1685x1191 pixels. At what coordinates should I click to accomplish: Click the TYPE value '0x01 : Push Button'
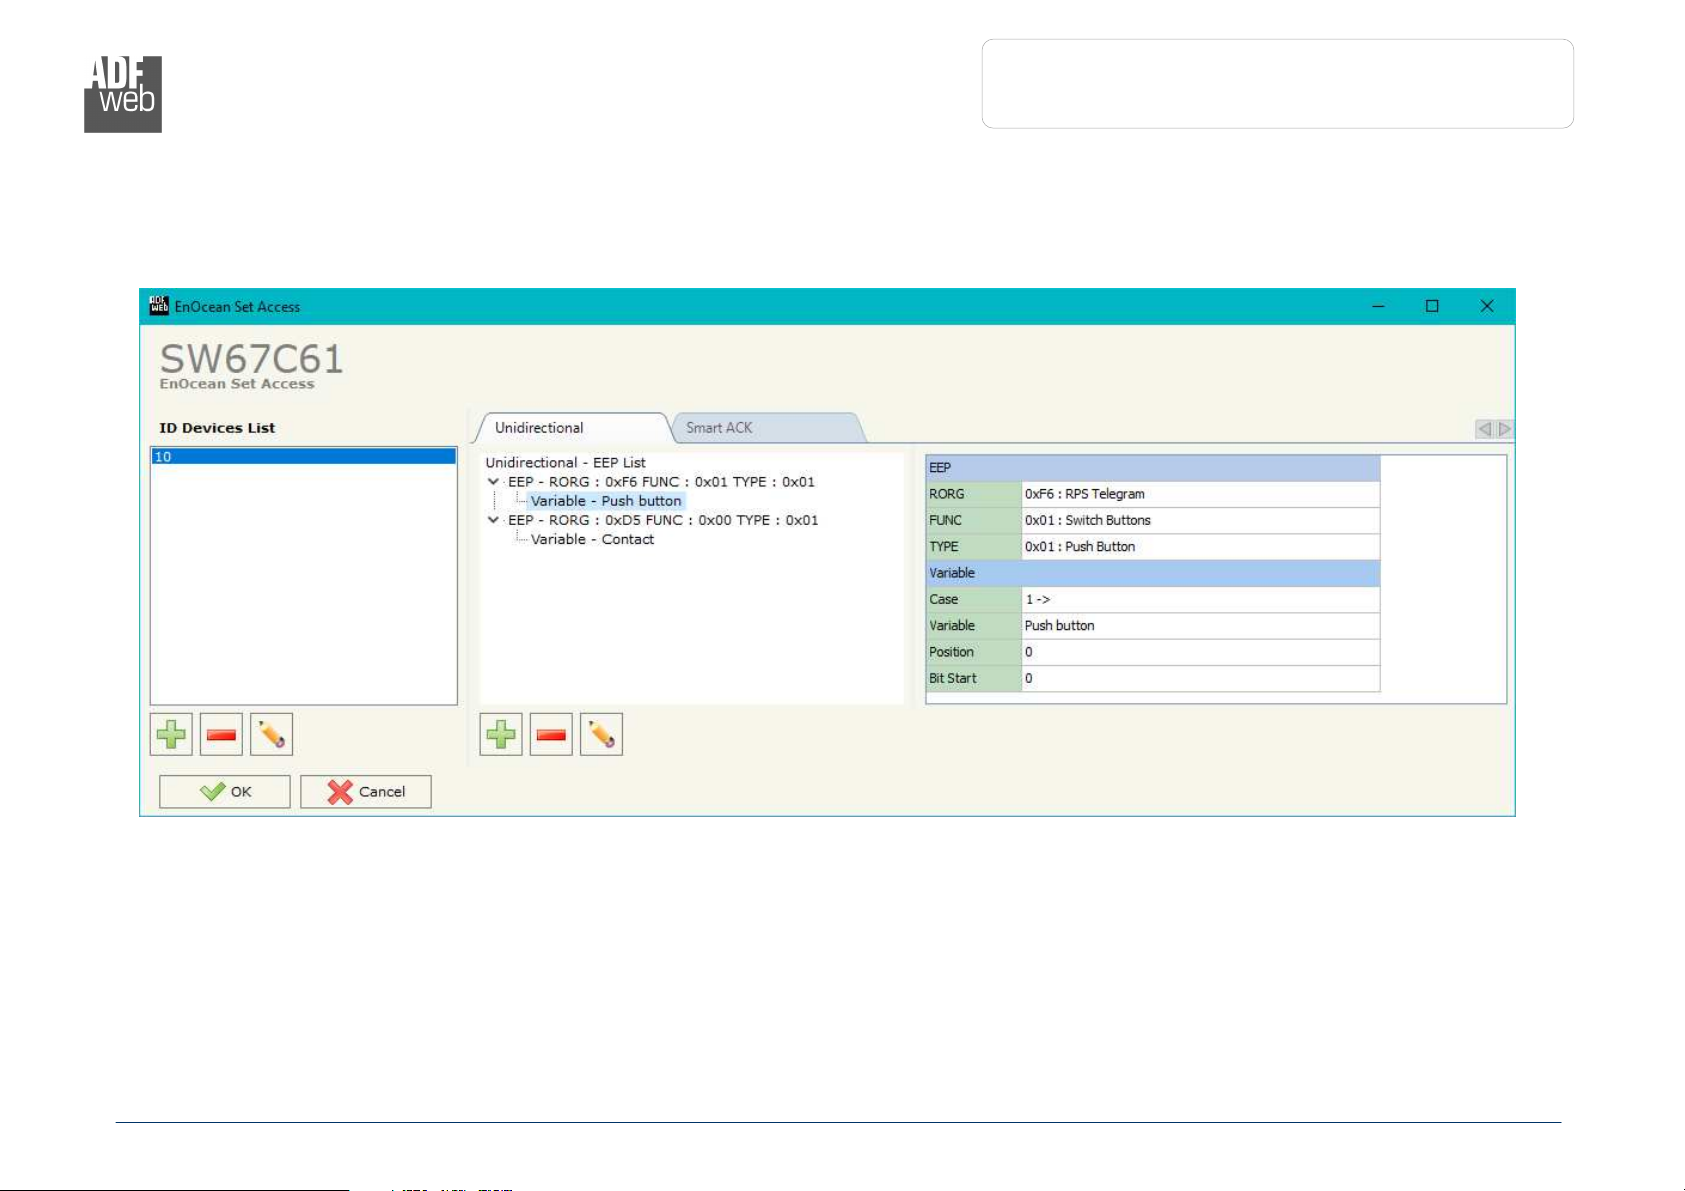1200,546
